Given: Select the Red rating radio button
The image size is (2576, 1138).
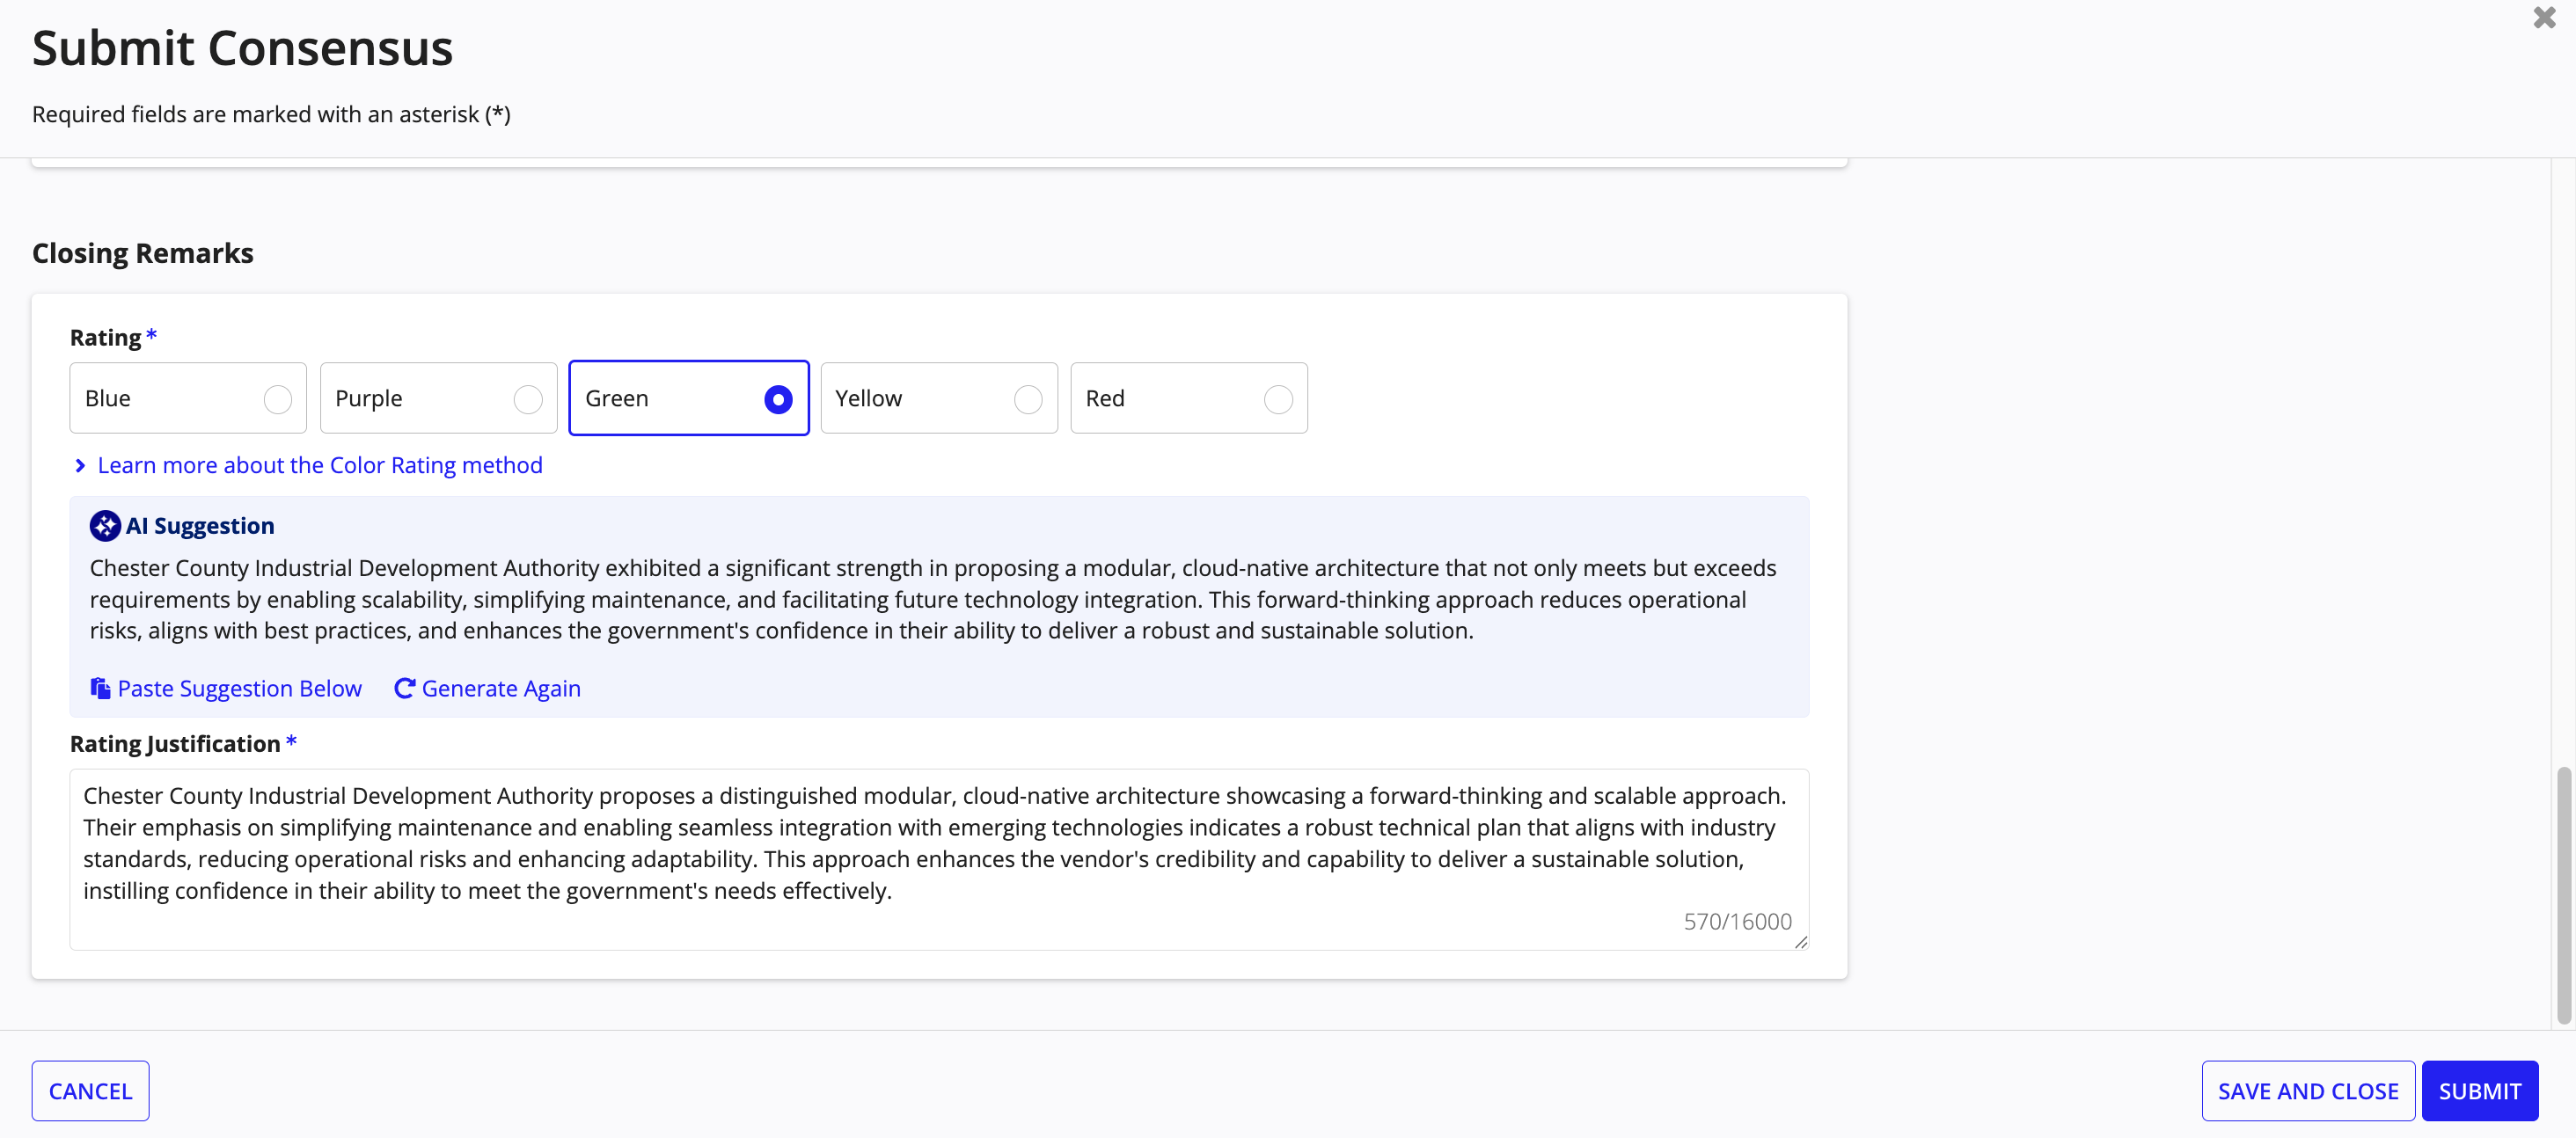Looking at the screenshot, I should tap(1278, 399).
